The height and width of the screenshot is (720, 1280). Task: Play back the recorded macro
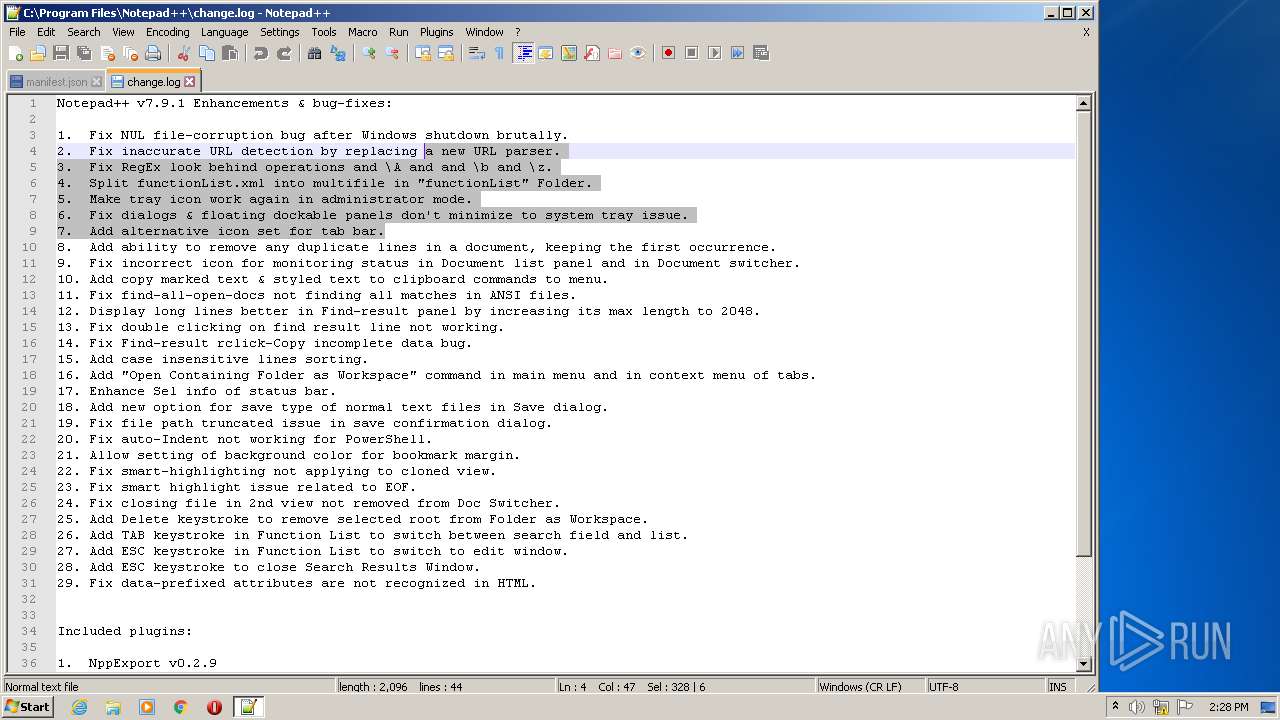(x=714, y=53)
